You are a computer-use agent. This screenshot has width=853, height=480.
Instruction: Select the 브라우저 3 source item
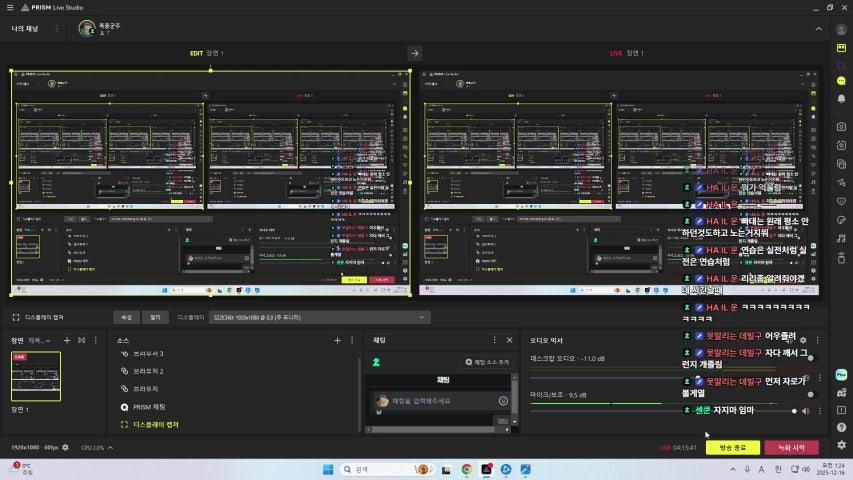(148, 354)
